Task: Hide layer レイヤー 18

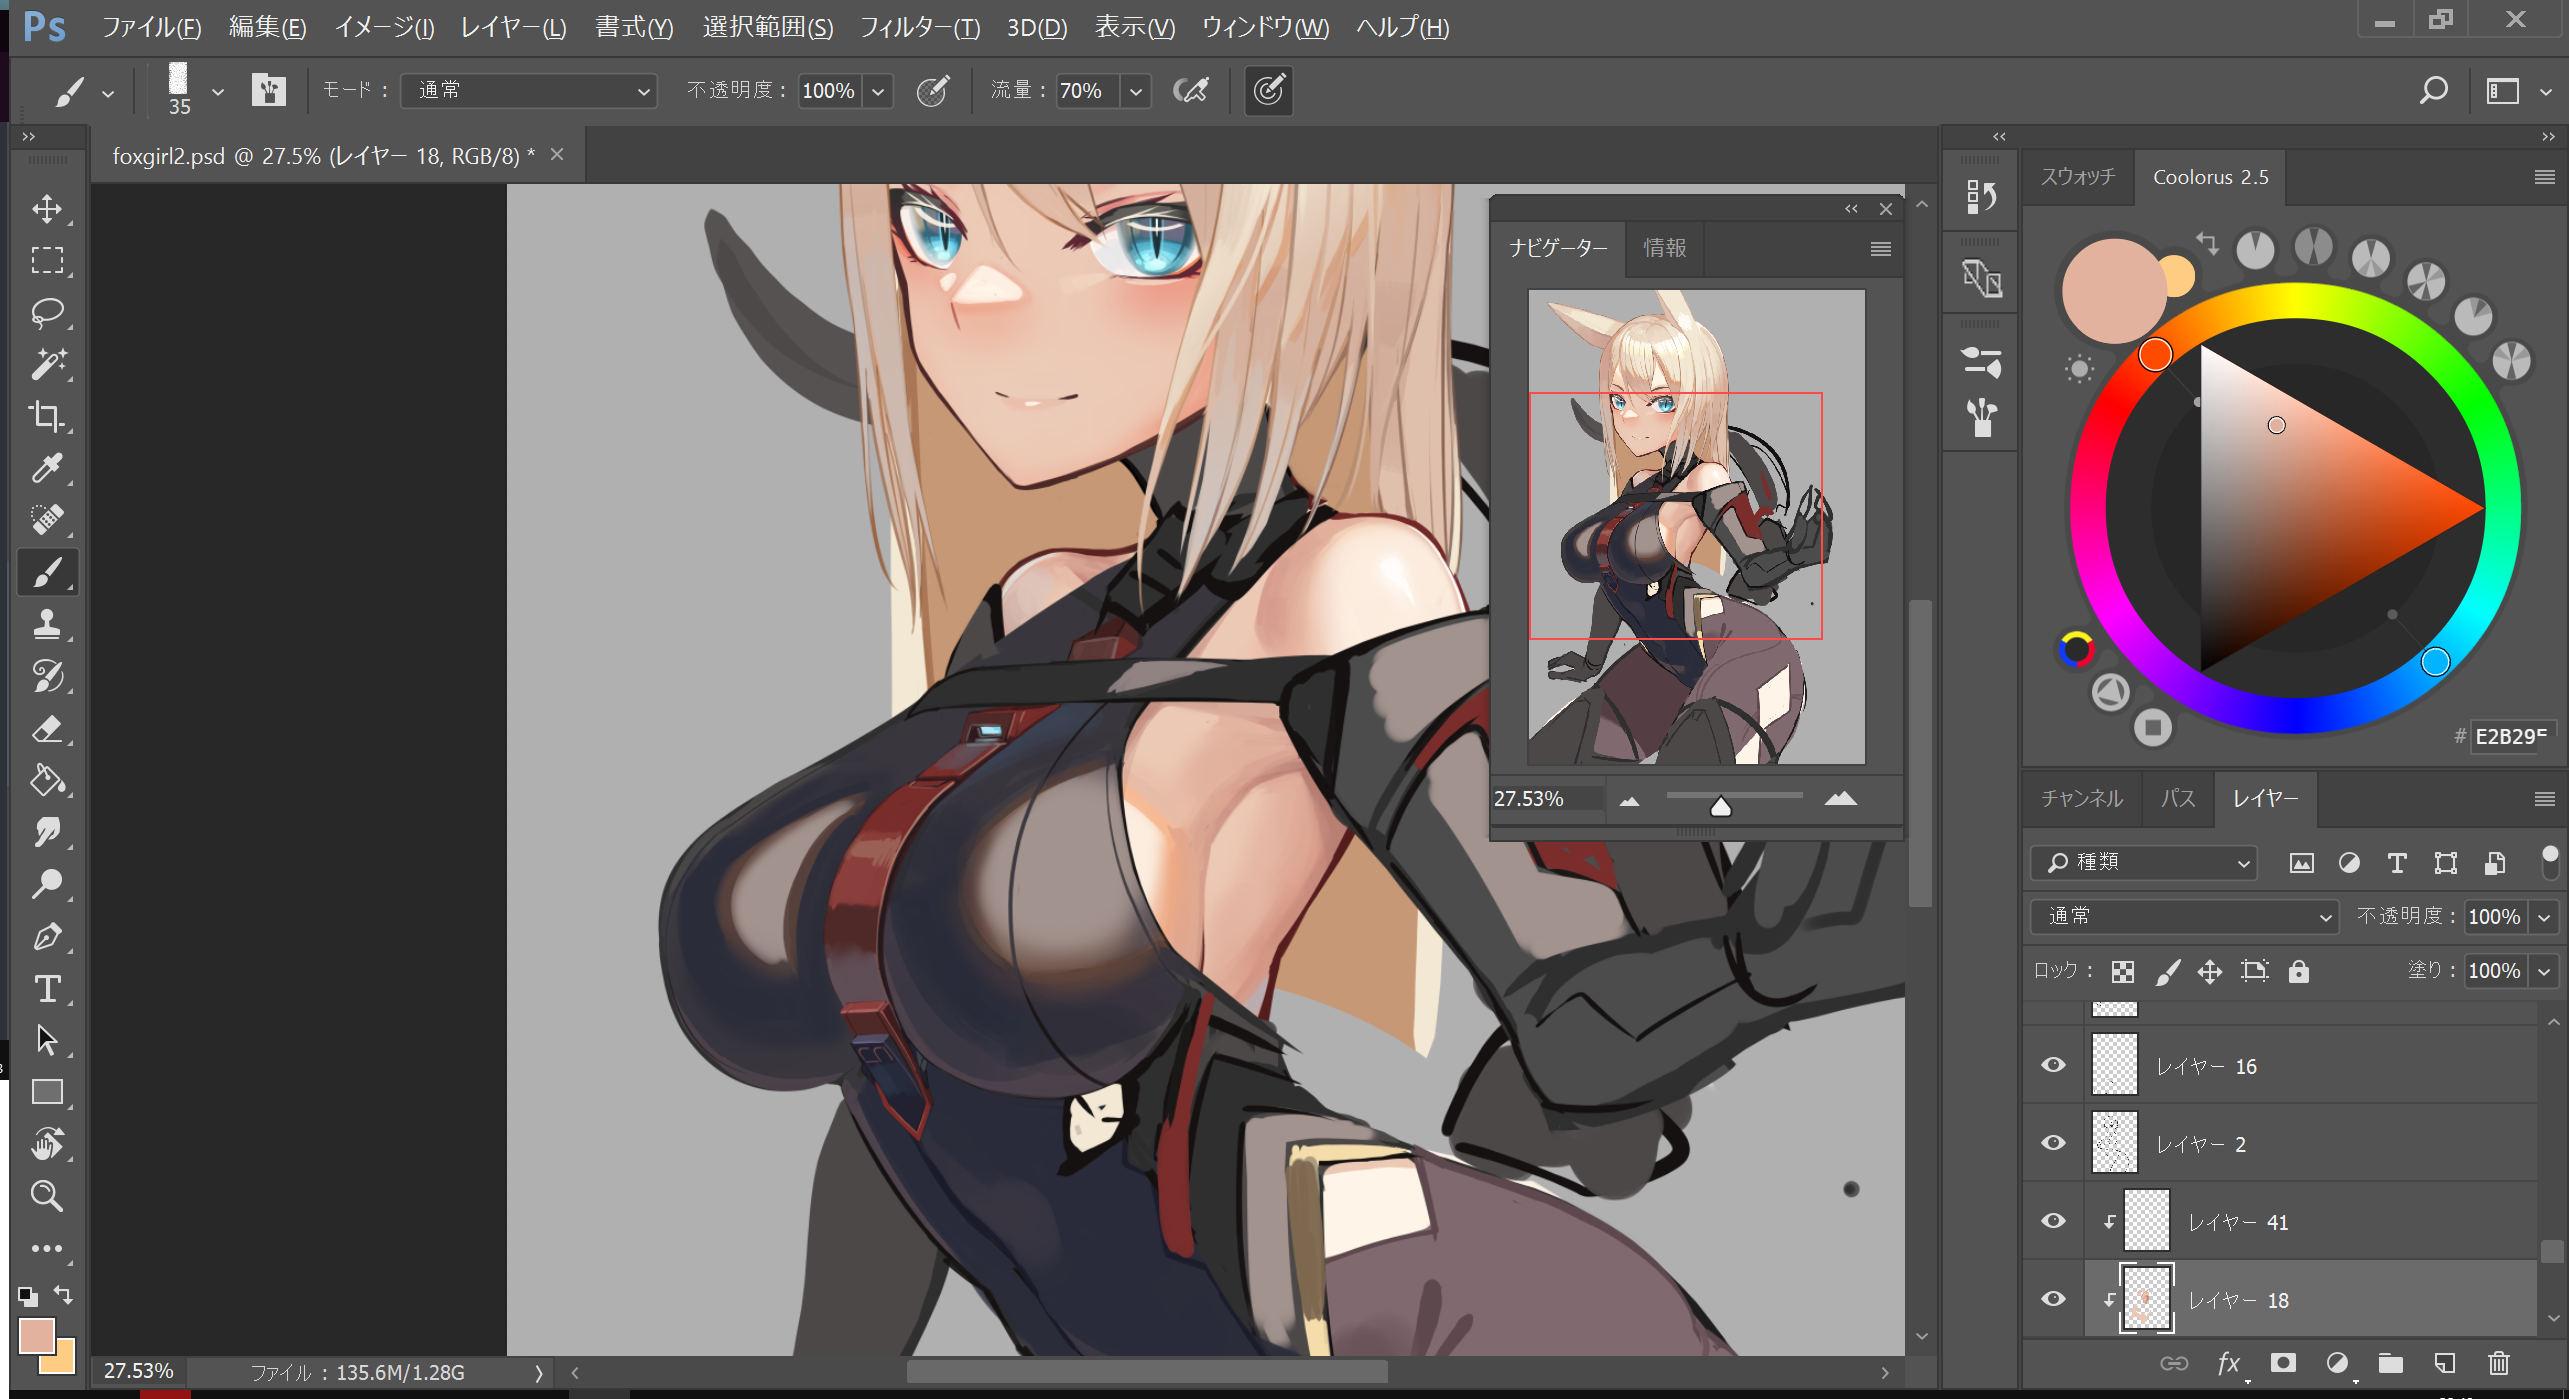Action: point(2053,1299)
